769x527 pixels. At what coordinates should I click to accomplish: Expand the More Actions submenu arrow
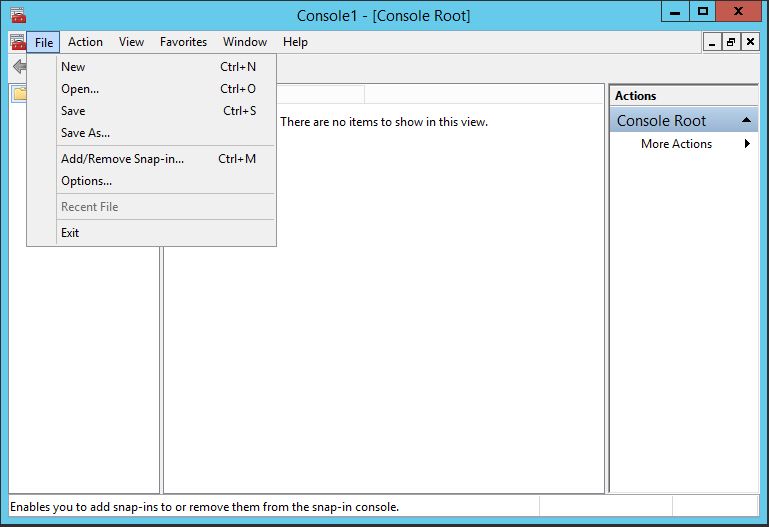[747, 144]
